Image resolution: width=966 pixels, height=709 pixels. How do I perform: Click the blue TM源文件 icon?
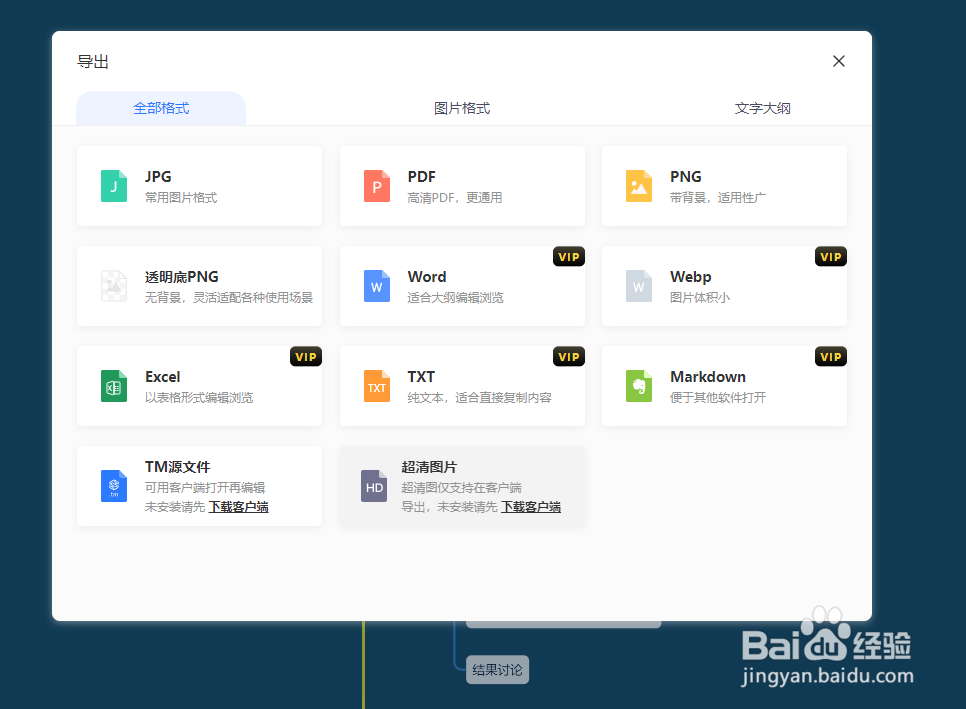tap(114, 486)
